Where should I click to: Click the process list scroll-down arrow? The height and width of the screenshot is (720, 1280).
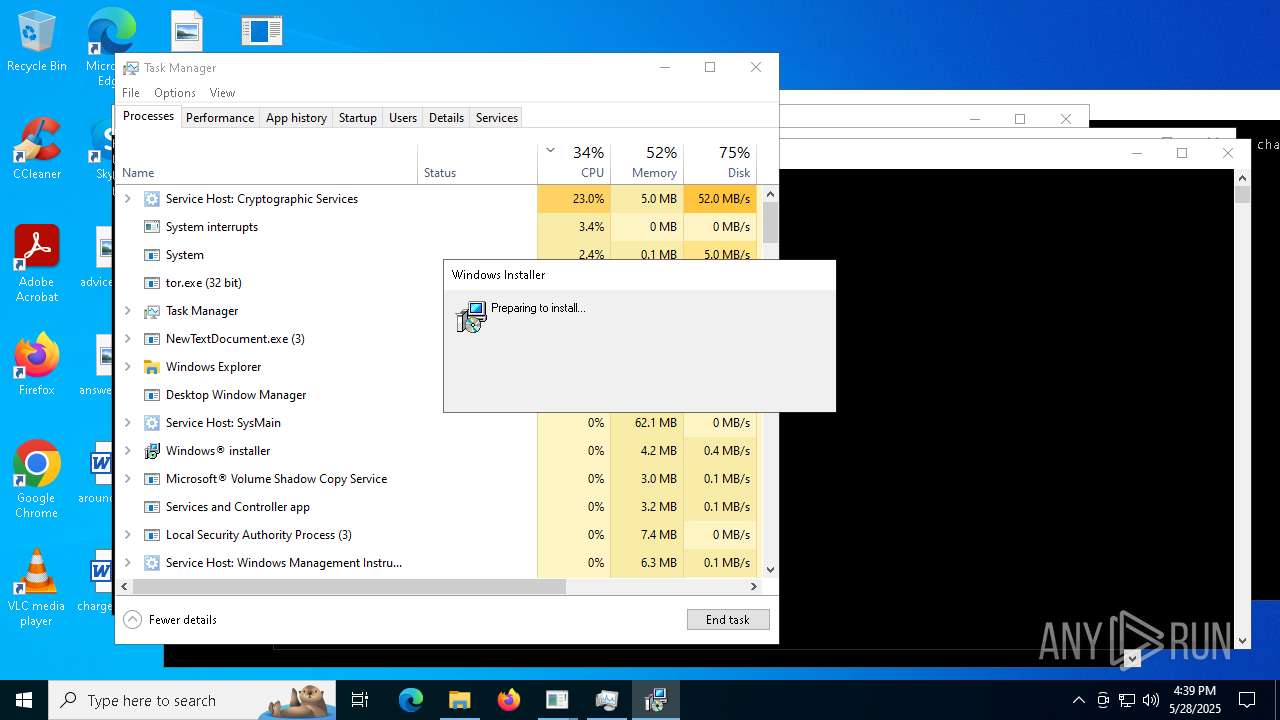tap(770, 570)
